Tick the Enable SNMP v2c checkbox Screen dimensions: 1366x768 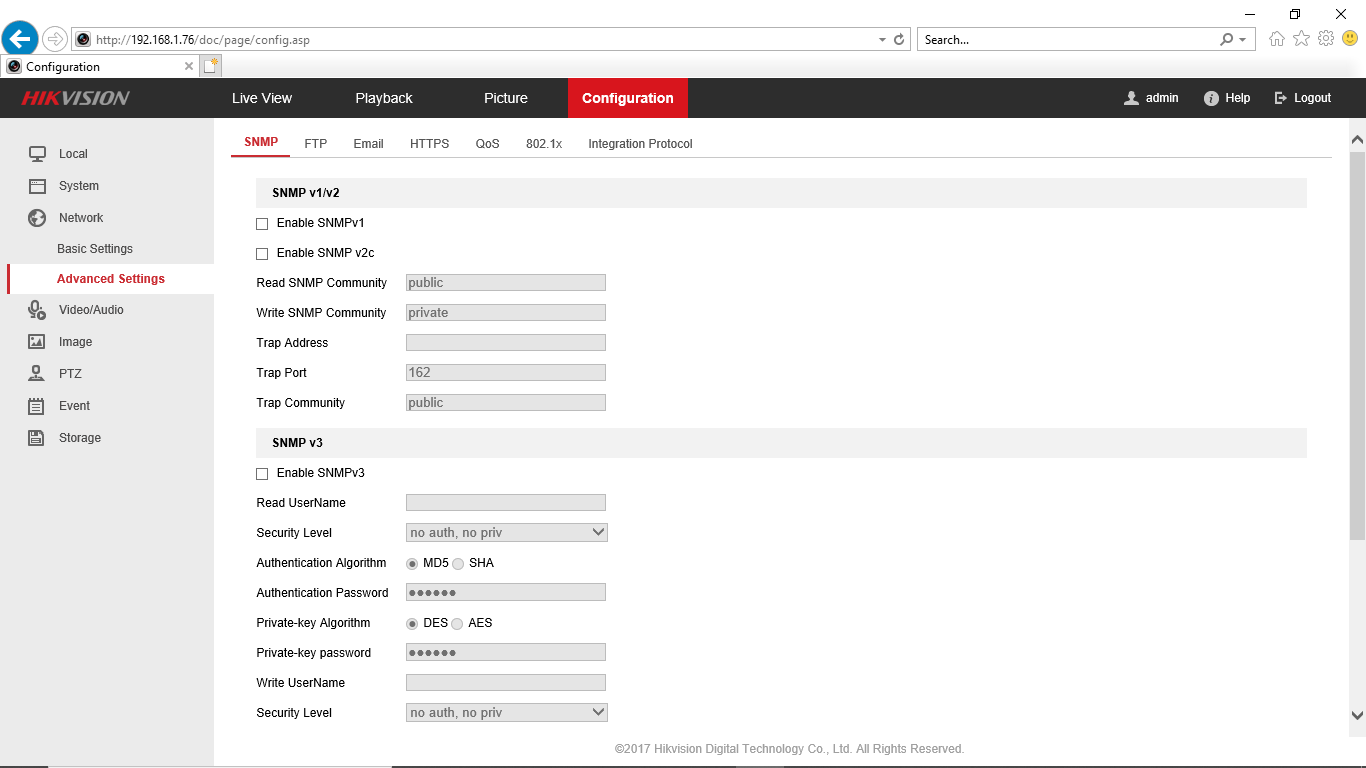pos(262,254)
